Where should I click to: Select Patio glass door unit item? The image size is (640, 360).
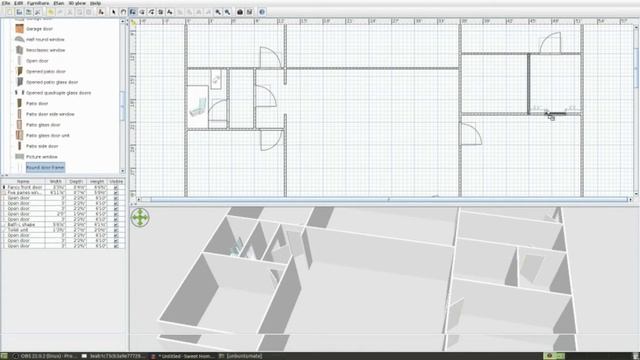point(48,136)
